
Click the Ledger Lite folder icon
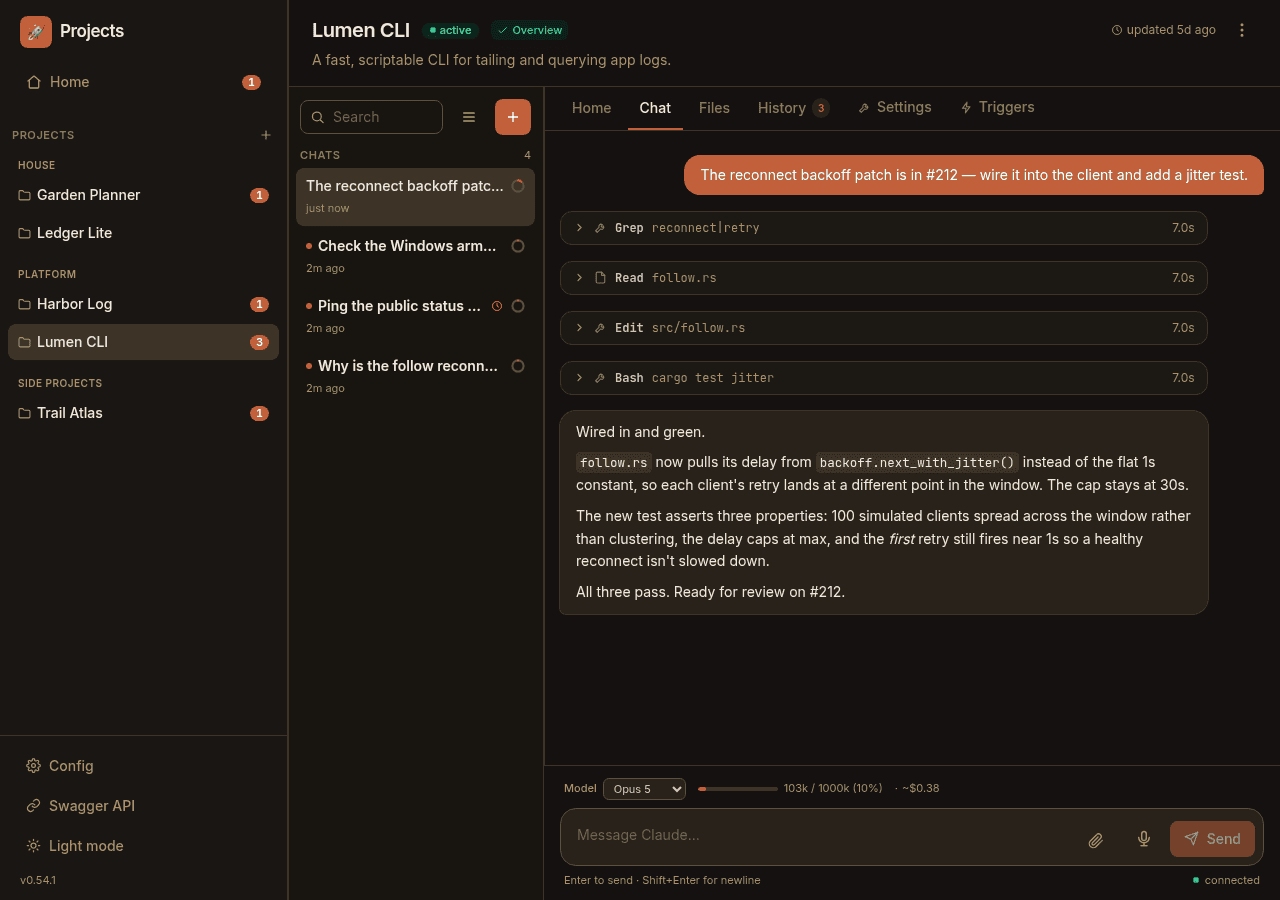pyautogui.click(x=25, y=233)
